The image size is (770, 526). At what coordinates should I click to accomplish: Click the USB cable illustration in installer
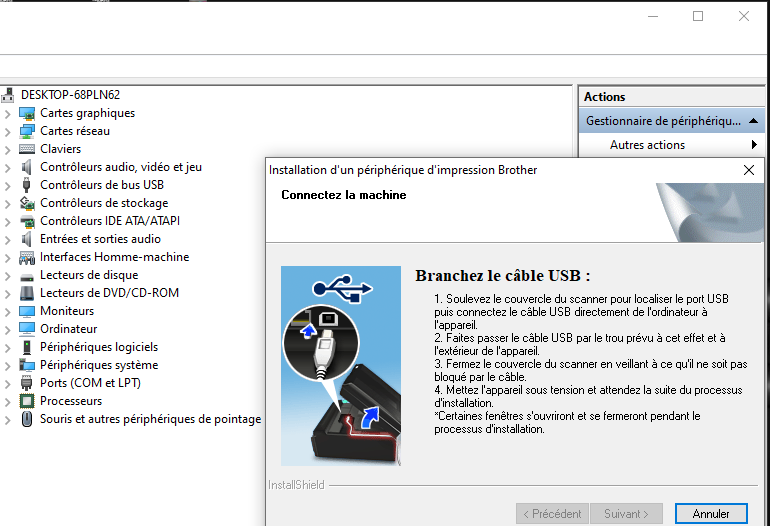341,366
